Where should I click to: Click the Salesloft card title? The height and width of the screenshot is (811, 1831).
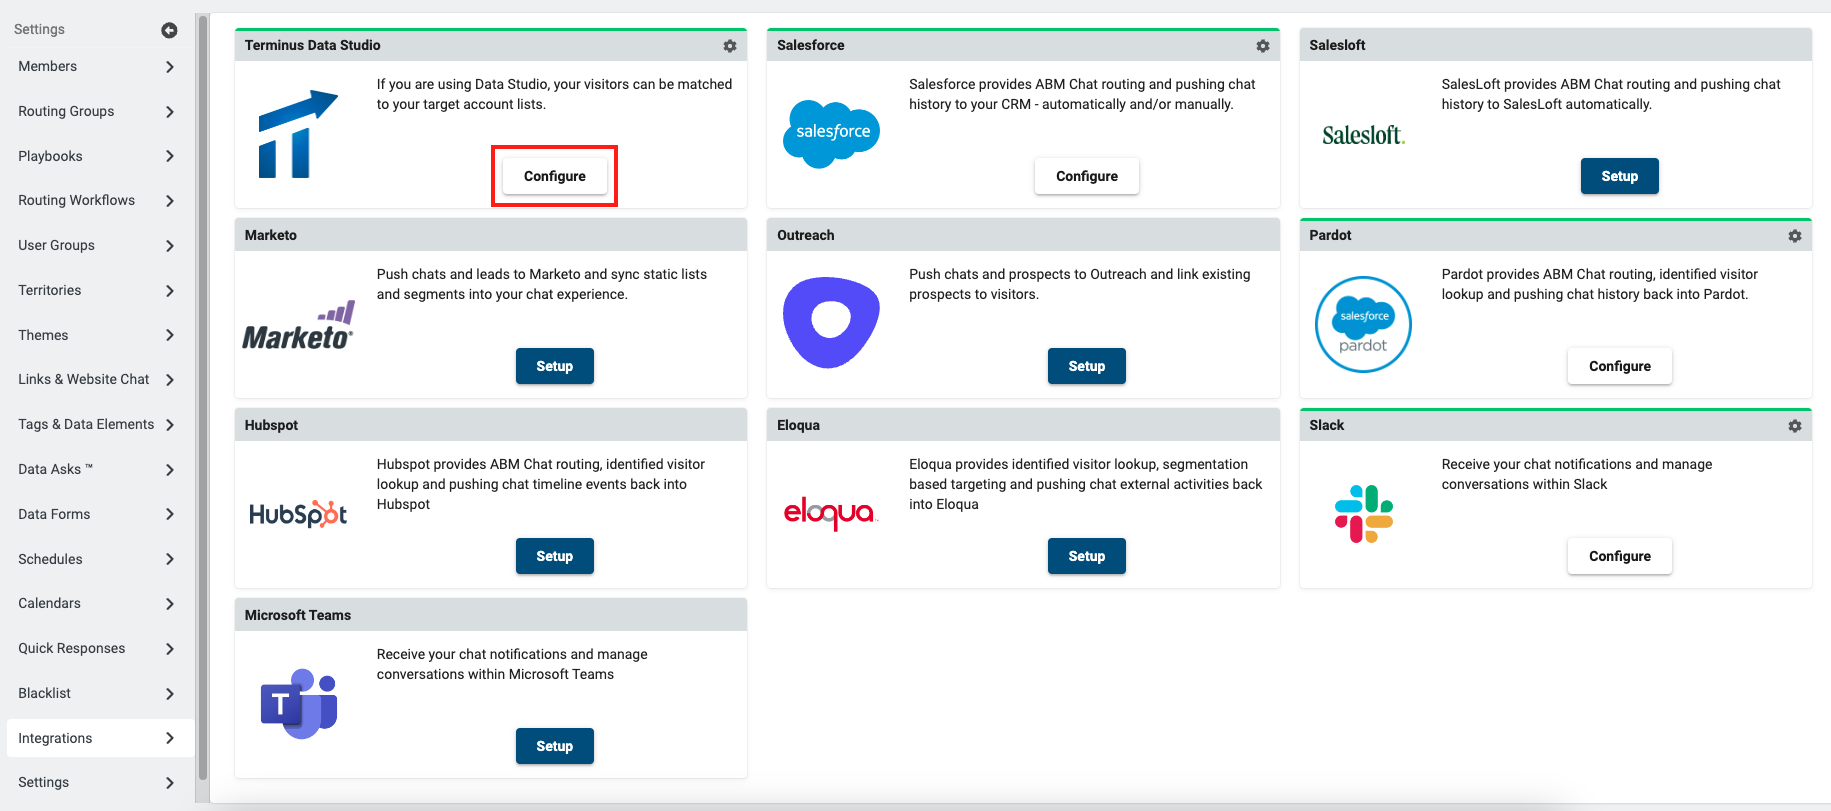(x=1337, y=46)
